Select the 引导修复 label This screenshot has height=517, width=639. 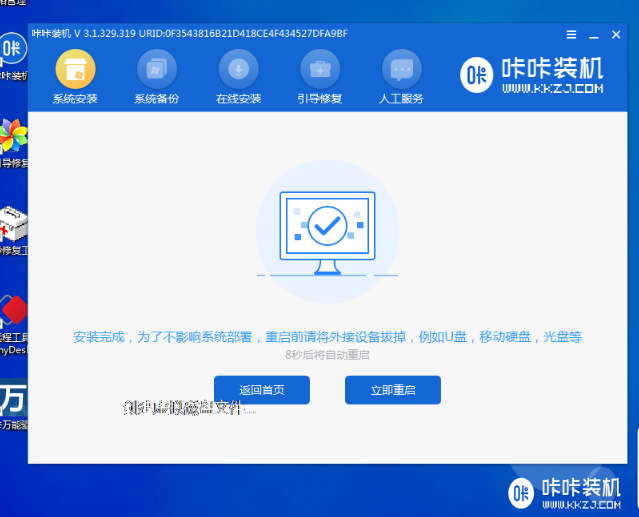pos(320,99)
